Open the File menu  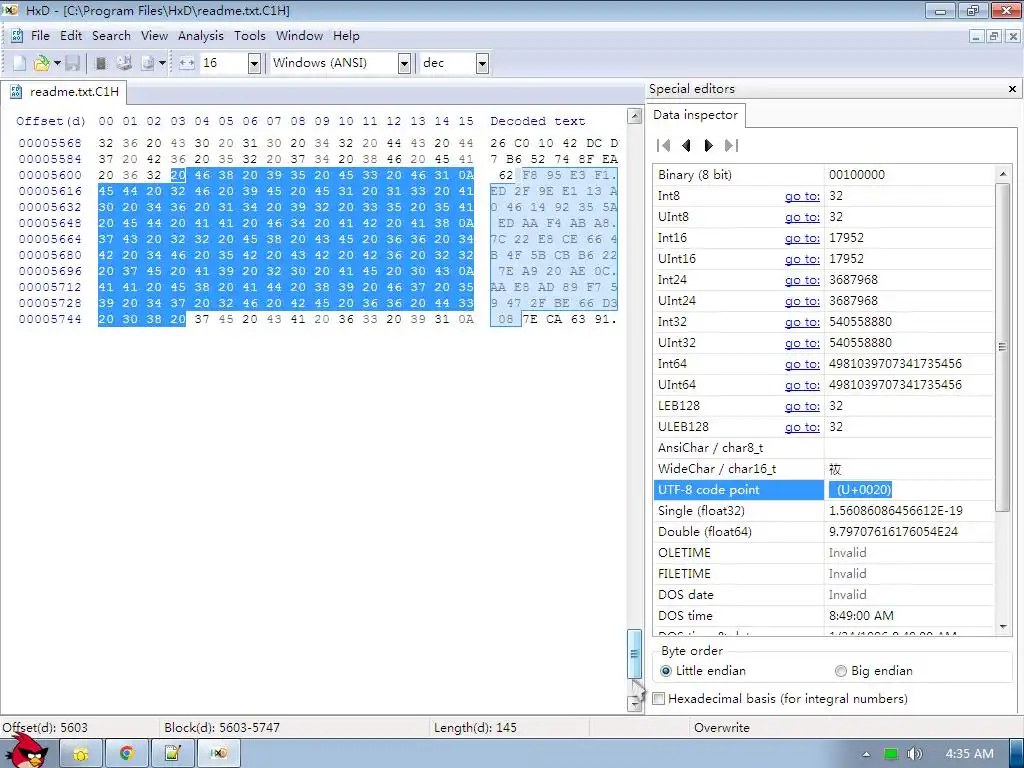coord(40,36)
